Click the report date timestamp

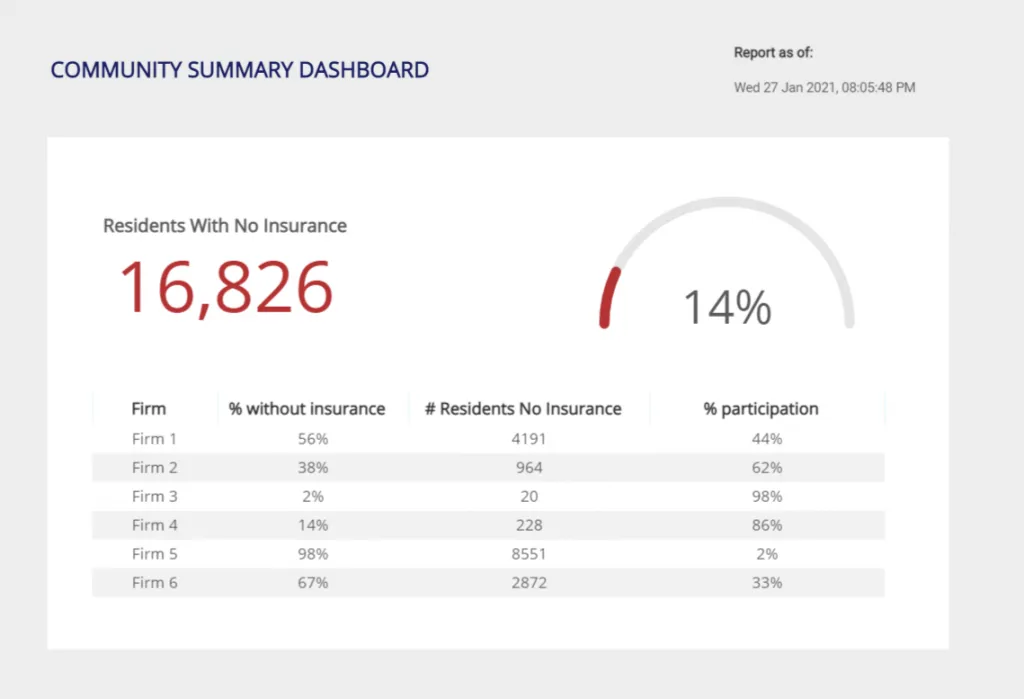824,88
